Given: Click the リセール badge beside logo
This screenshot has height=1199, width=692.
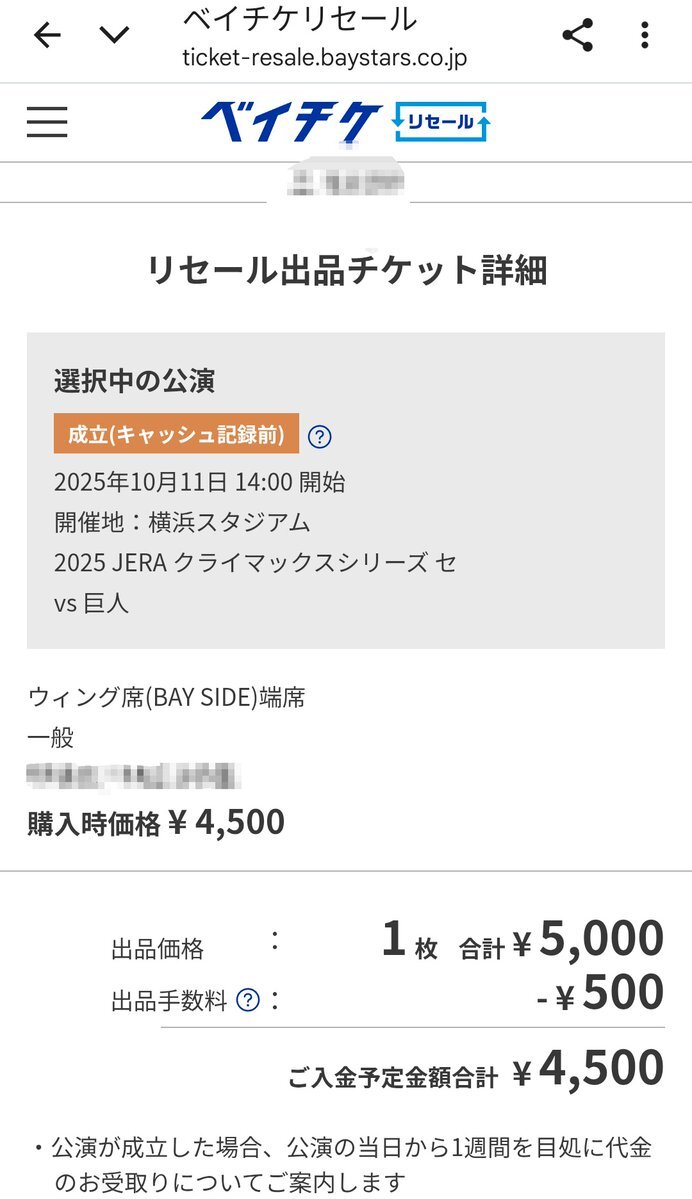Looking at the screenshot, I should click(x=440, y=122).
